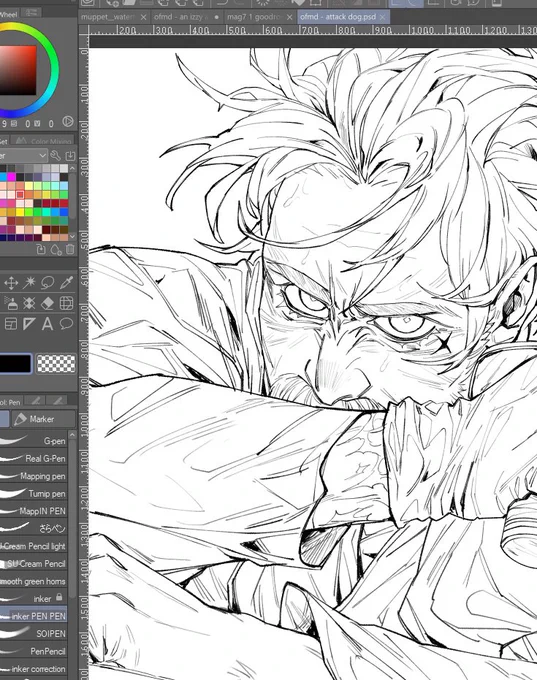Select the black main color swatch
This screenshot has height=680, width=537.
point(15,363)
